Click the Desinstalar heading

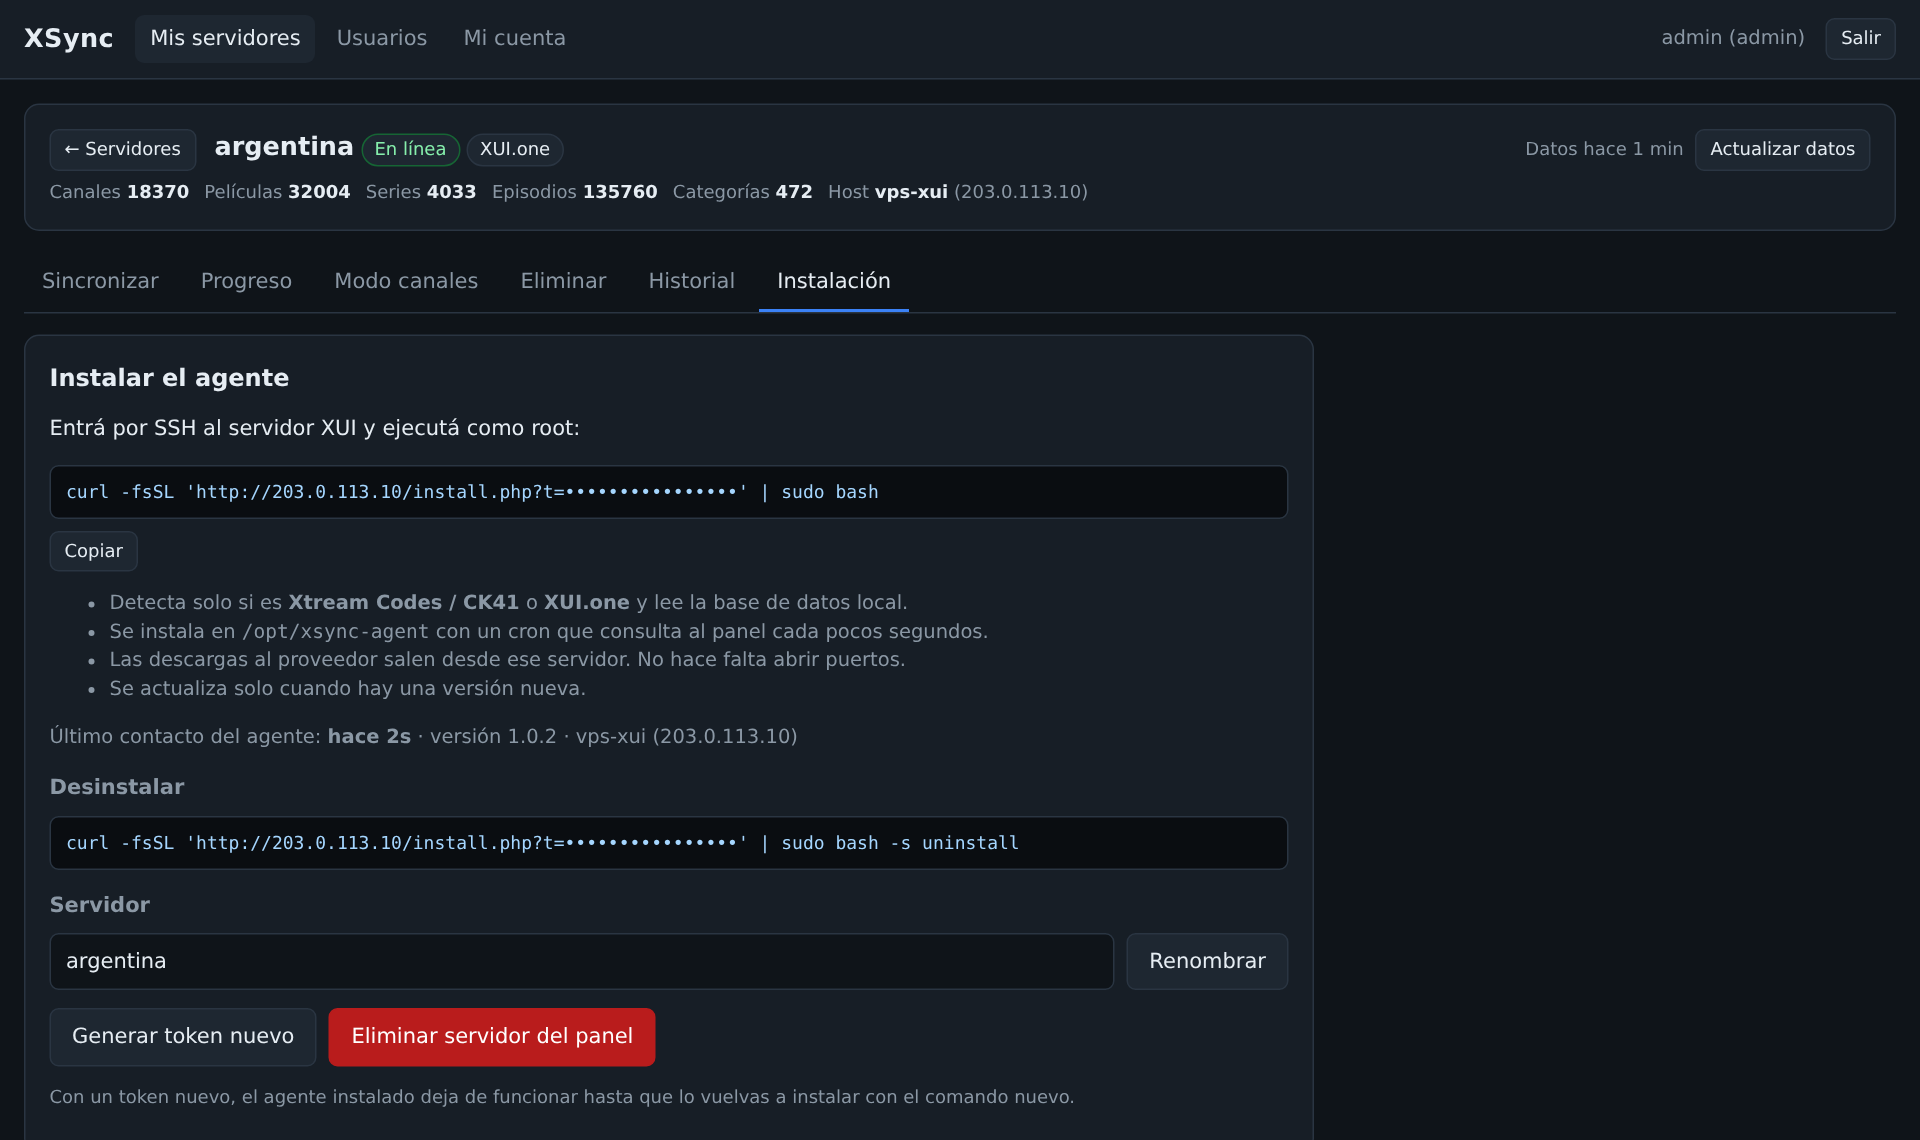click(117, 787)
